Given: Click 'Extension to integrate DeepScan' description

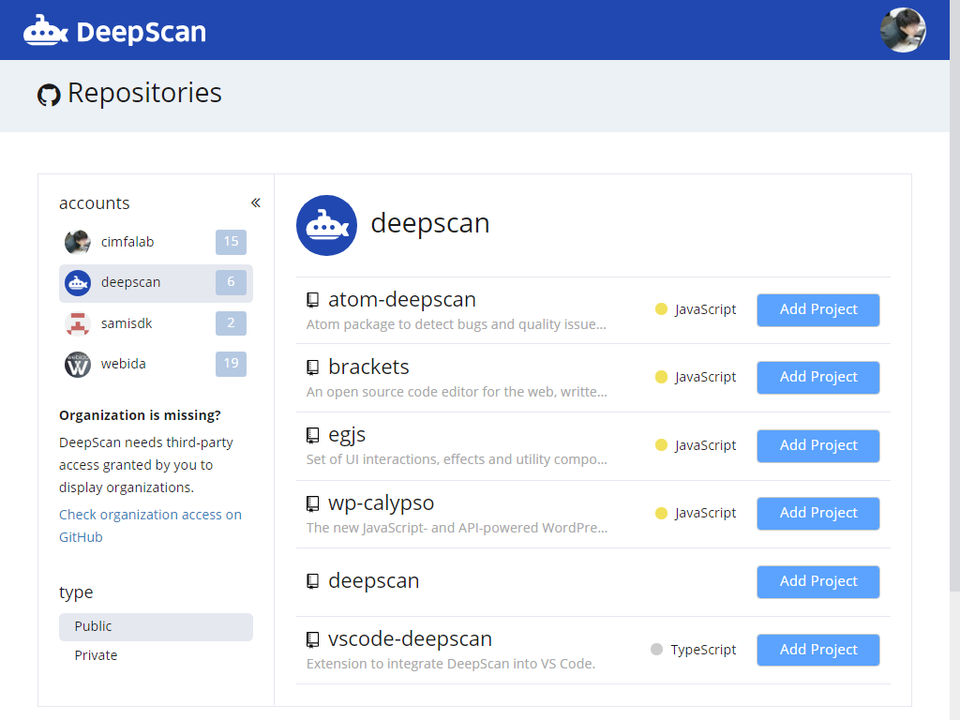Looking at the screenshot, I should click(x=451, y=664).
